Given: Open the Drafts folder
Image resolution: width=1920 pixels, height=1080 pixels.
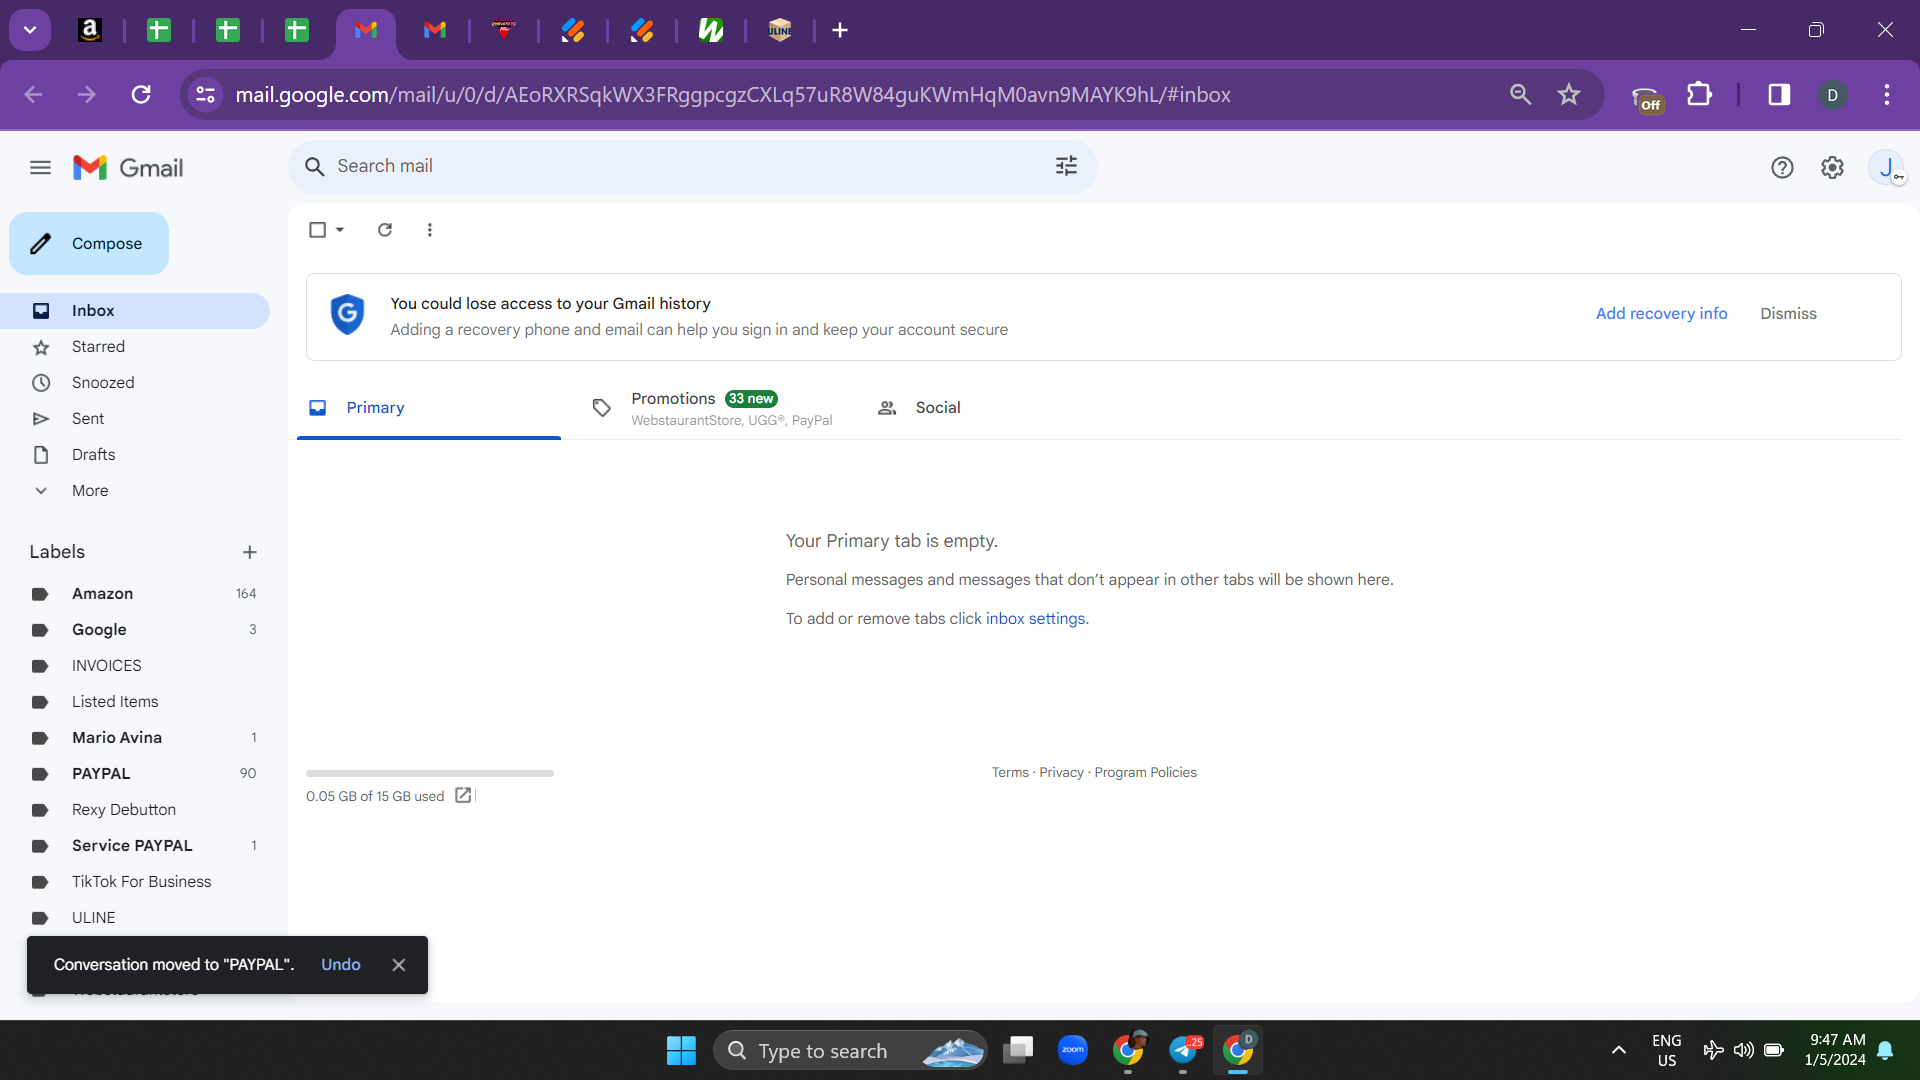Looking at the screenshot, I should pos(93,454).
